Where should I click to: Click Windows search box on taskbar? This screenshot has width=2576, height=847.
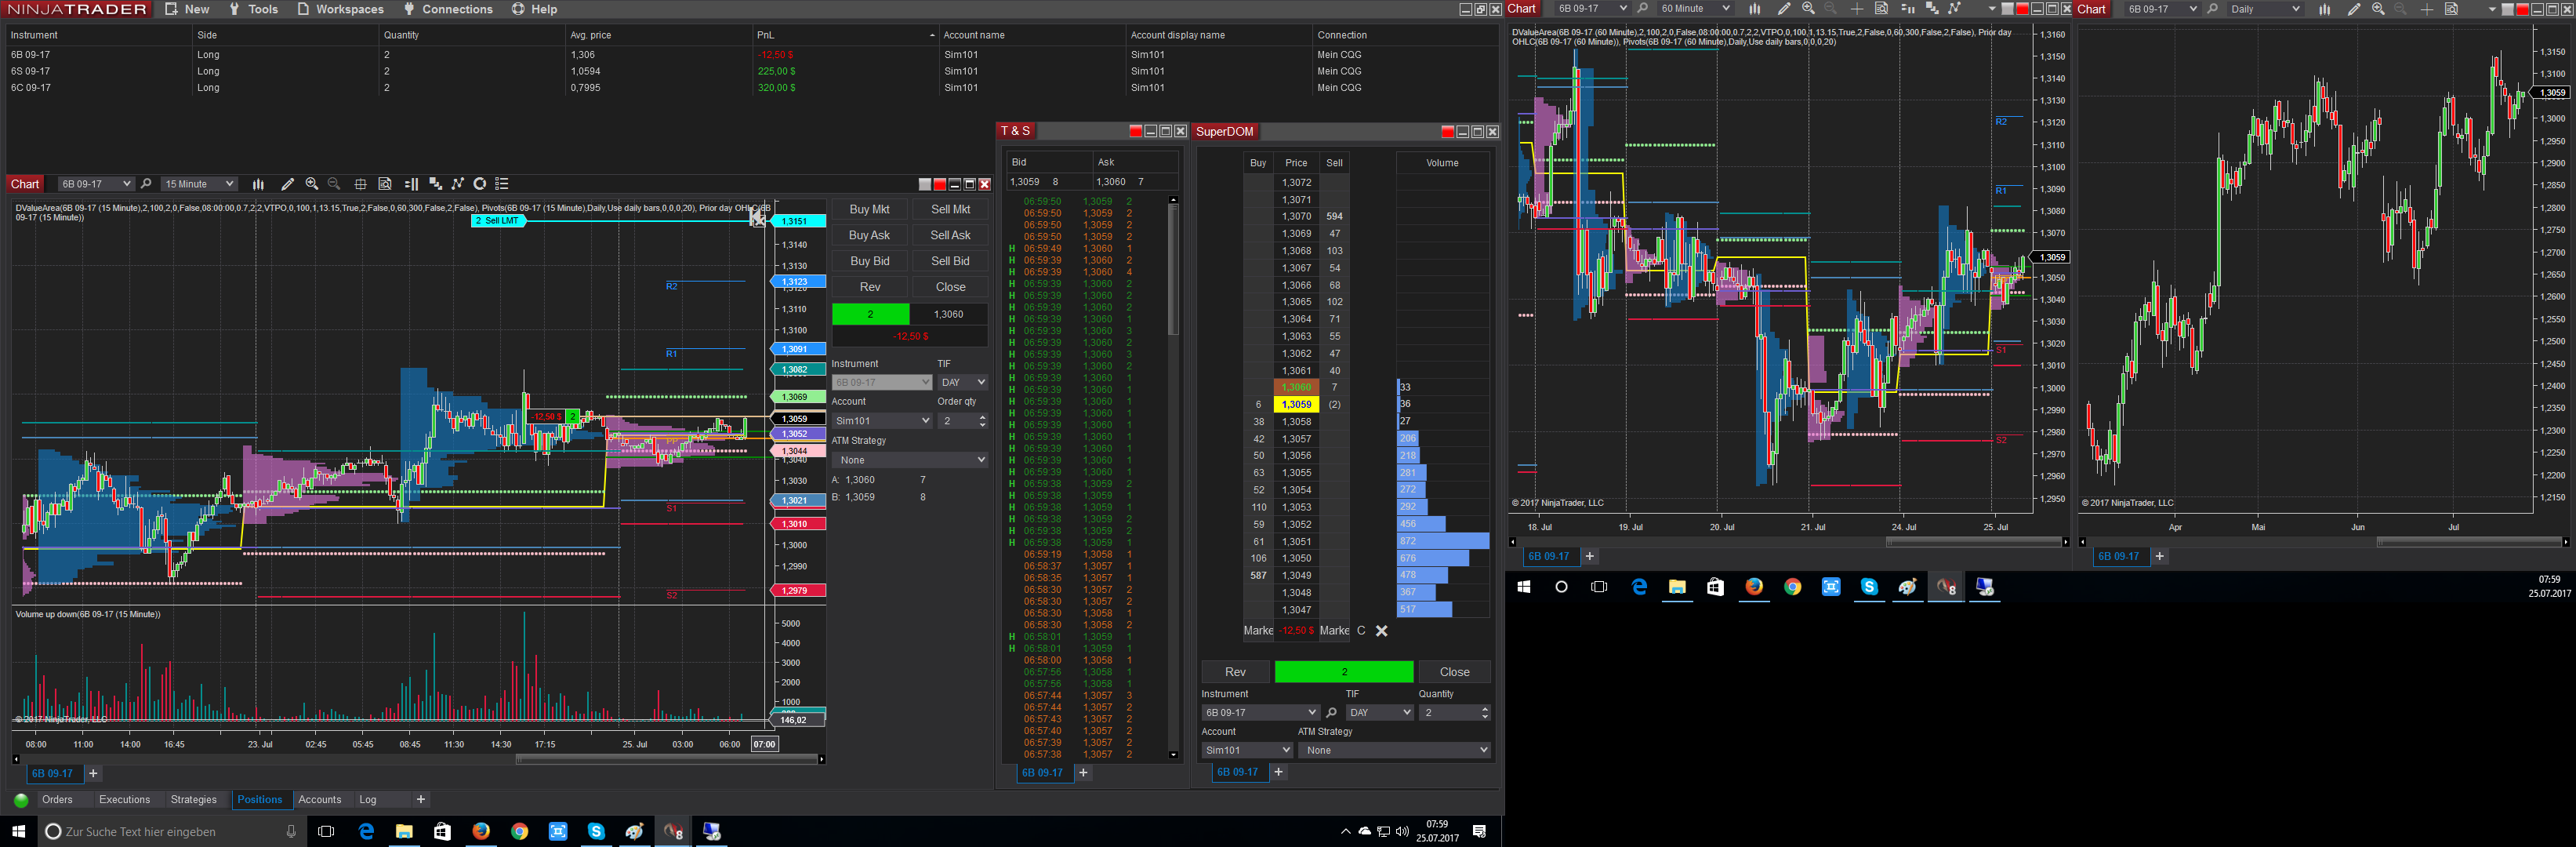click(x=172, y=831)
